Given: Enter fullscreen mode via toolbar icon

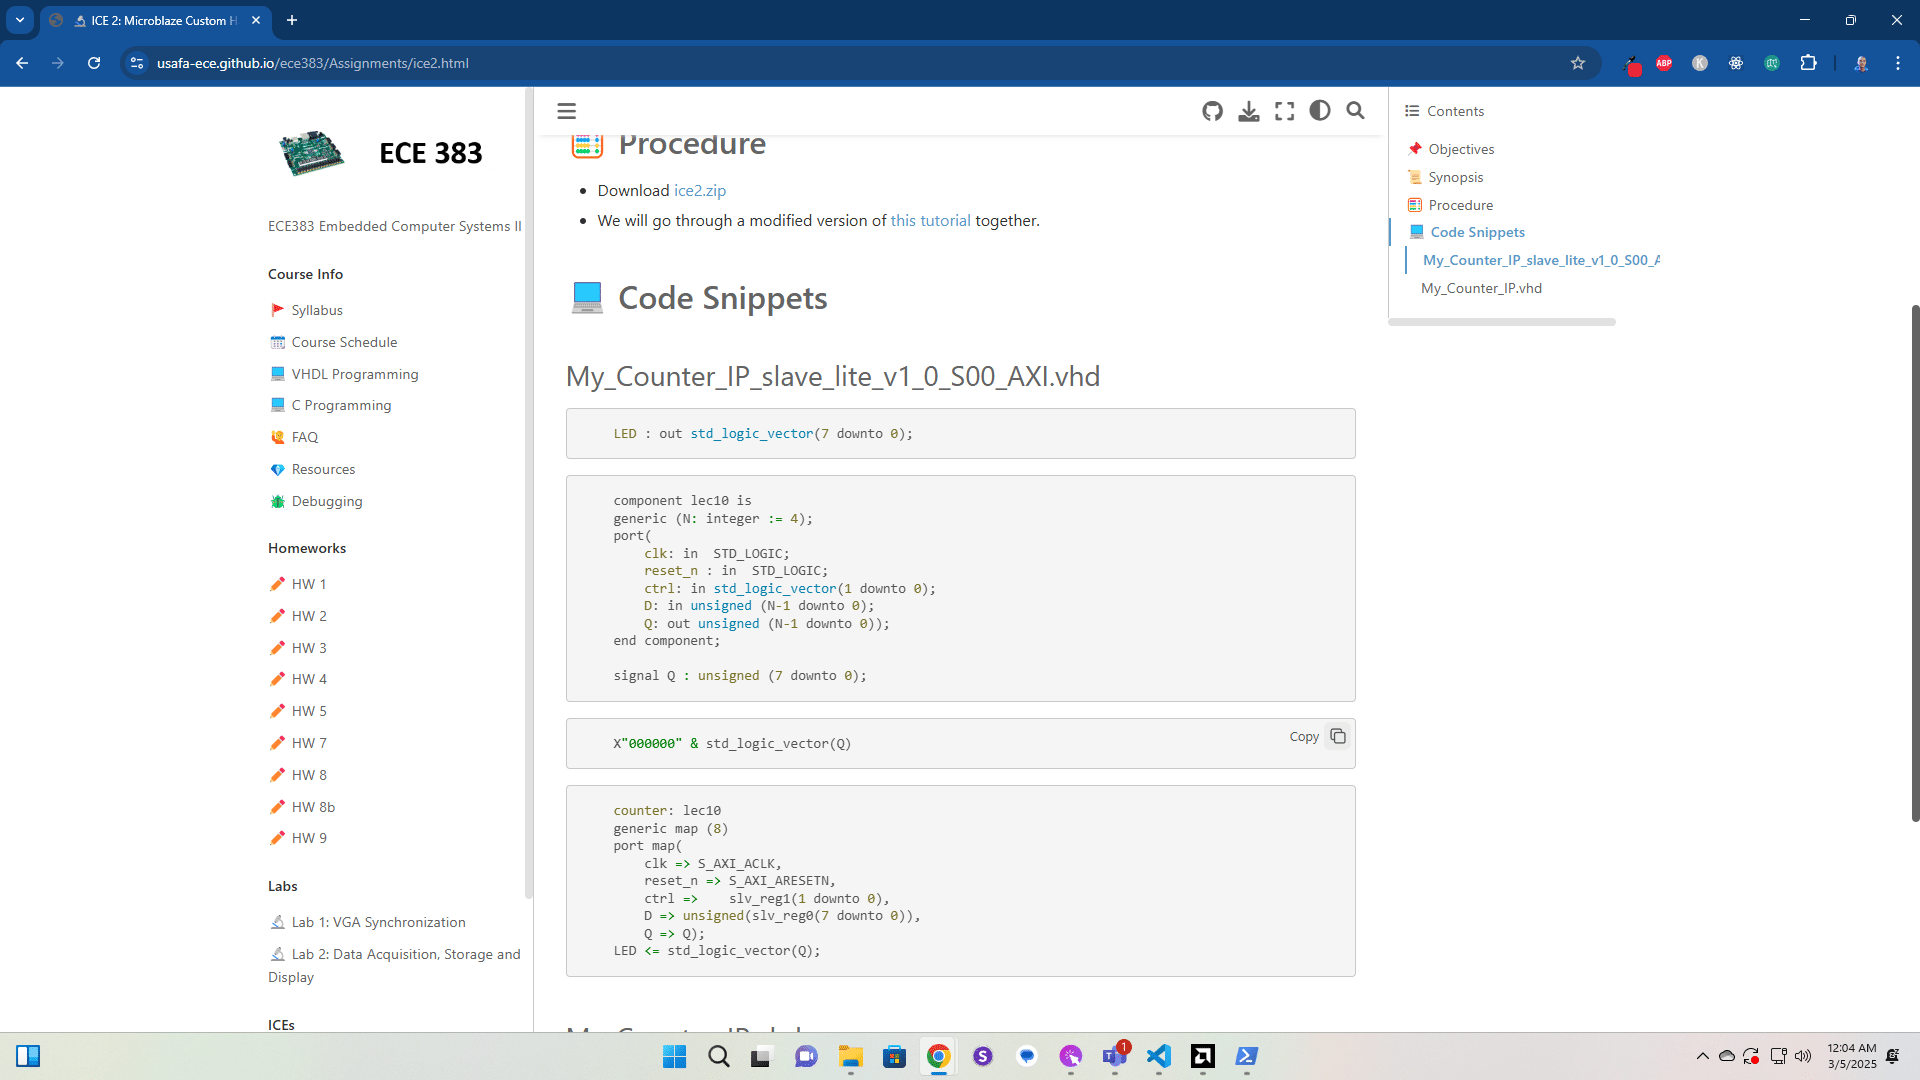Looking at the screenshot, I should tap(1284, 111).
